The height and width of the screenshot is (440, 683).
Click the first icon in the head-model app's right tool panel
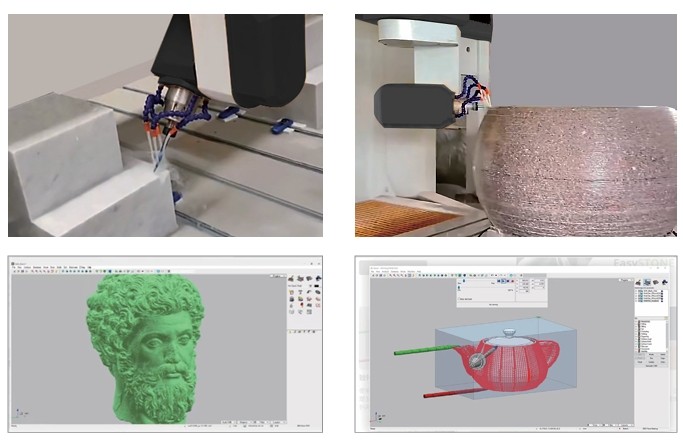coord(290,278)
